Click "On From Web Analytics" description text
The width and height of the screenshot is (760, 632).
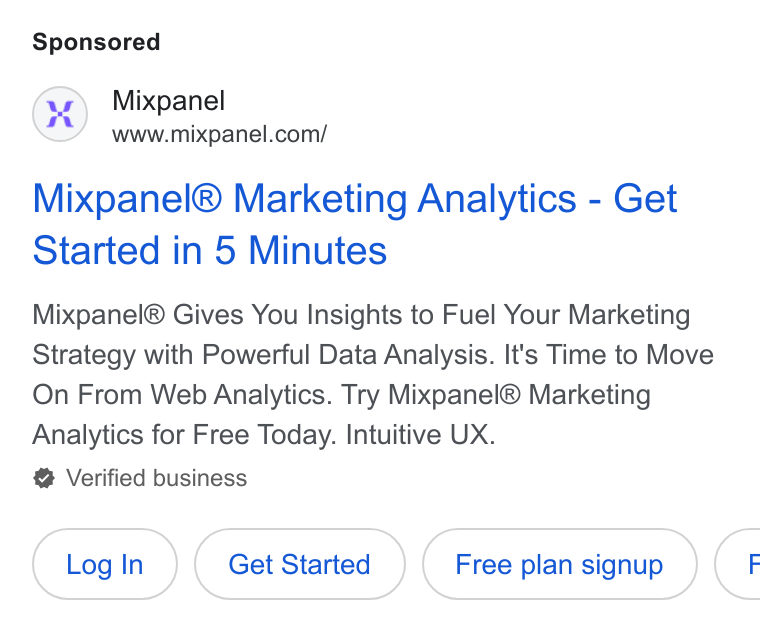coord(182,395)
